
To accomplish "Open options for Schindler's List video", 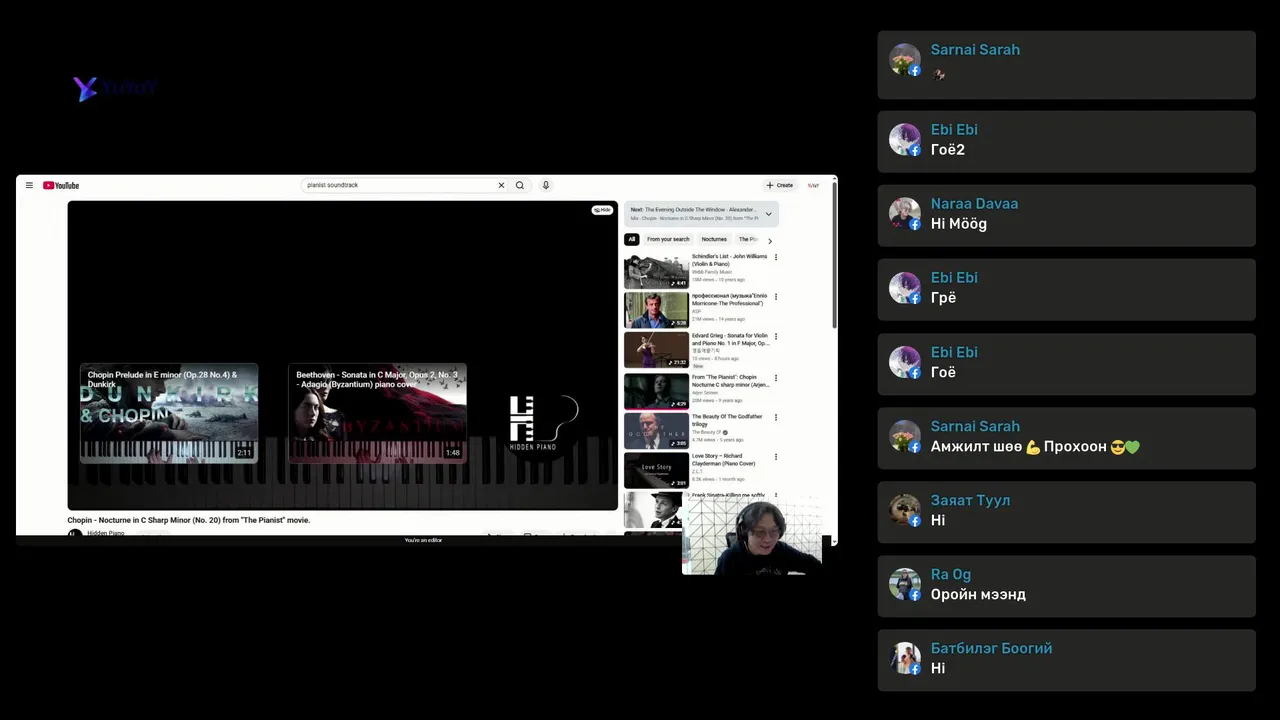I will click(776, 257).
